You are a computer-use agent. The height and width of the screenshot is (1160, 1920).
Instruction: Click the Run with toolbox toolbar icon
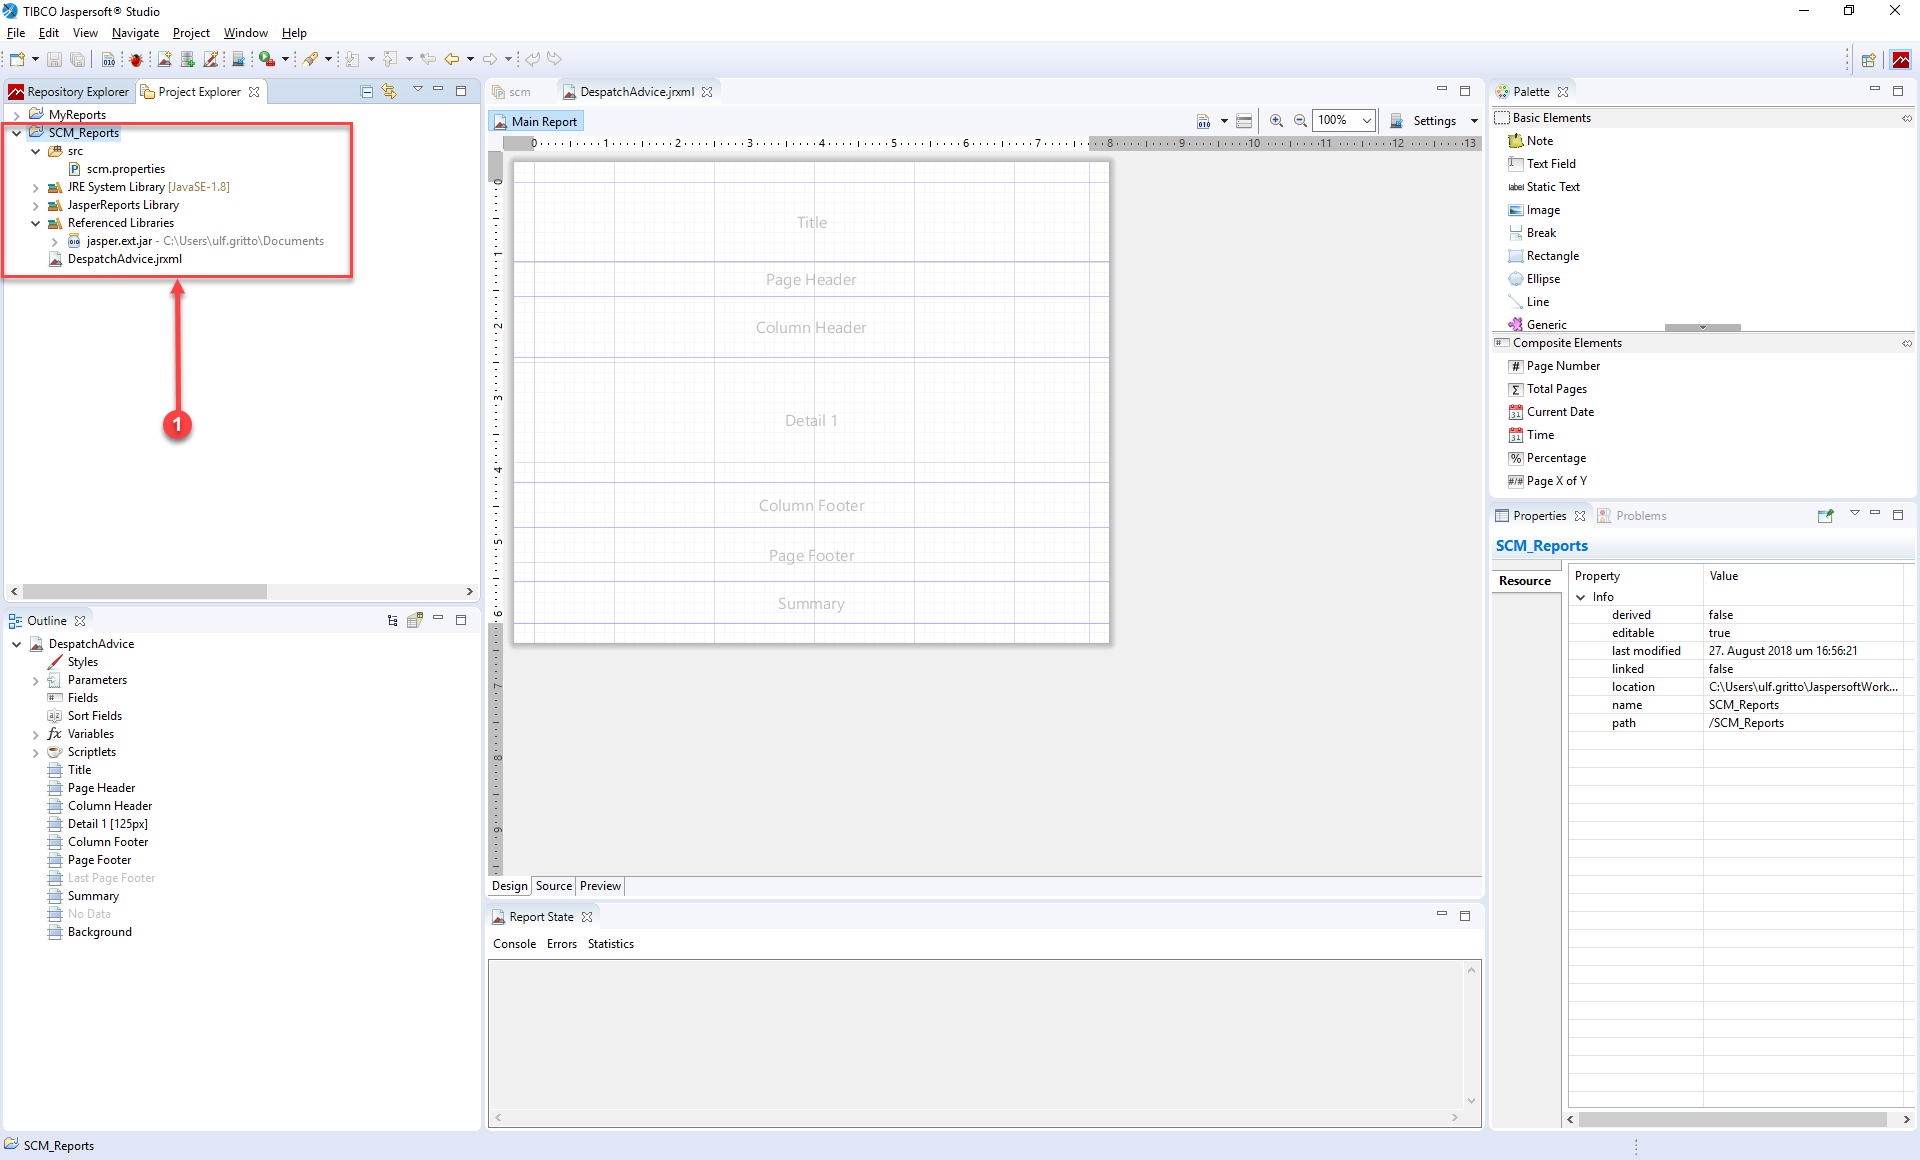coord(267,60)
